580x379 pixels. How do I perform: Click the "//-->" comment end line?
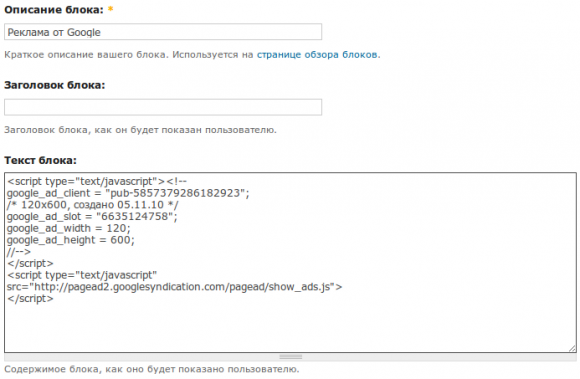[x=18, y=252]
